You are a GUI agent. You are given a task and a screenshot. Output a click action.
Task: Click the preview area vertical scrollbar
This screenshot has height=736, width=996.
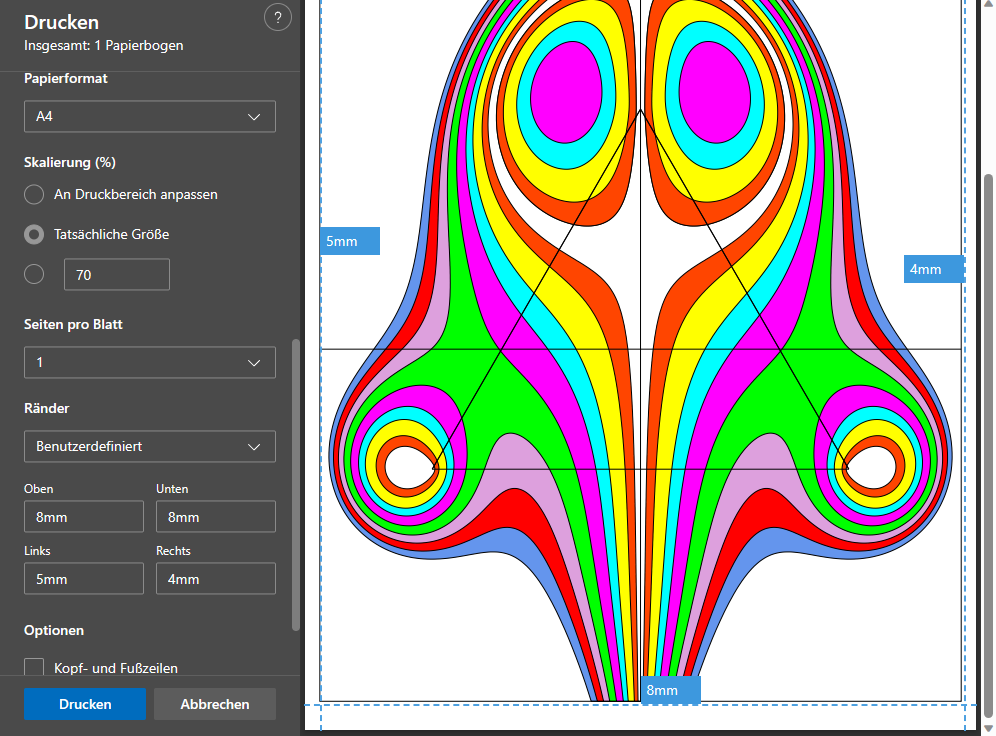[988, 445]
